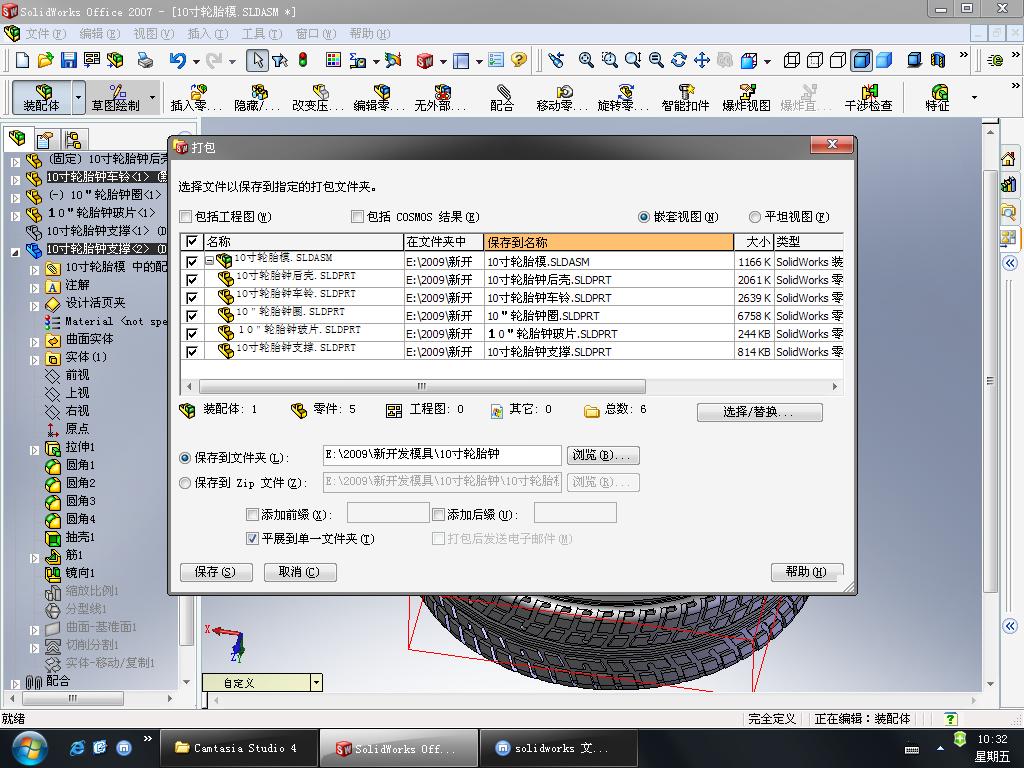The width and height of the screenshot is (1024, 768).
Task: Expand the 实体(1) folder node
Action: (x=34, y=360)
